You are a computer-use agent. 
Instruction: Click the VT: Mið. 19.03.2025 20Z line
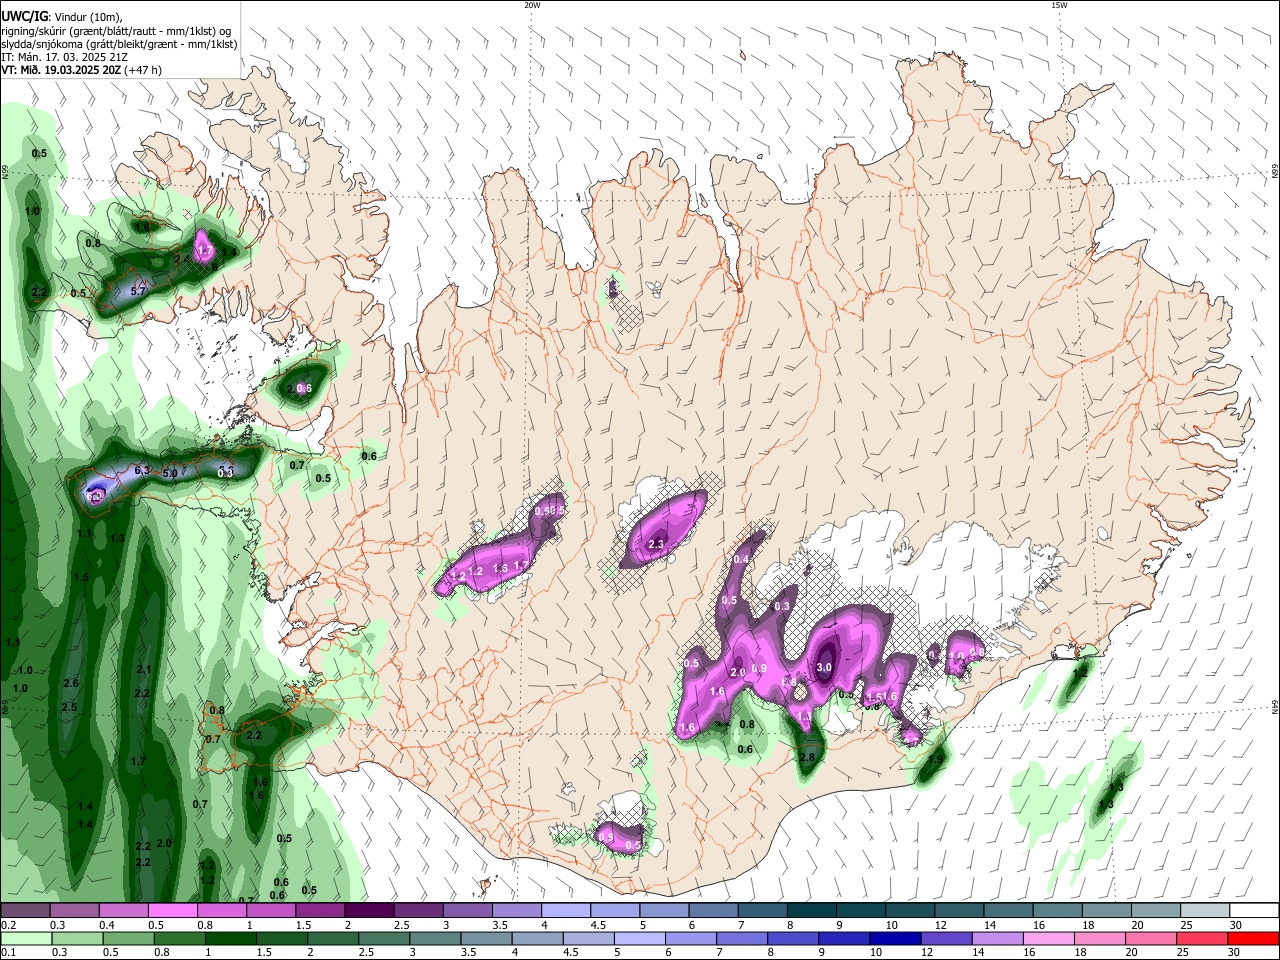[x=81, y=70]
